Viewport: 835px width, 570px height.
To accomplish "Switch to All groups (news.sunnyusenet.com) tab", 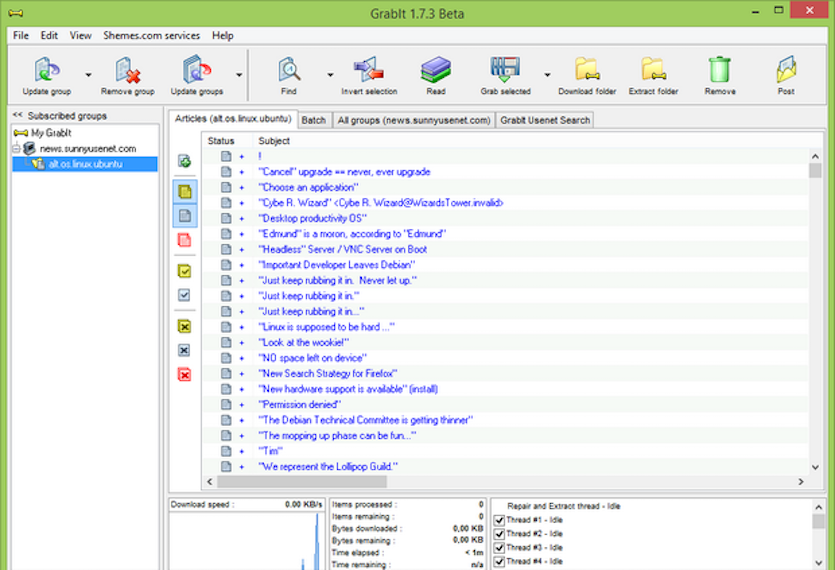I will pos(414,120).
